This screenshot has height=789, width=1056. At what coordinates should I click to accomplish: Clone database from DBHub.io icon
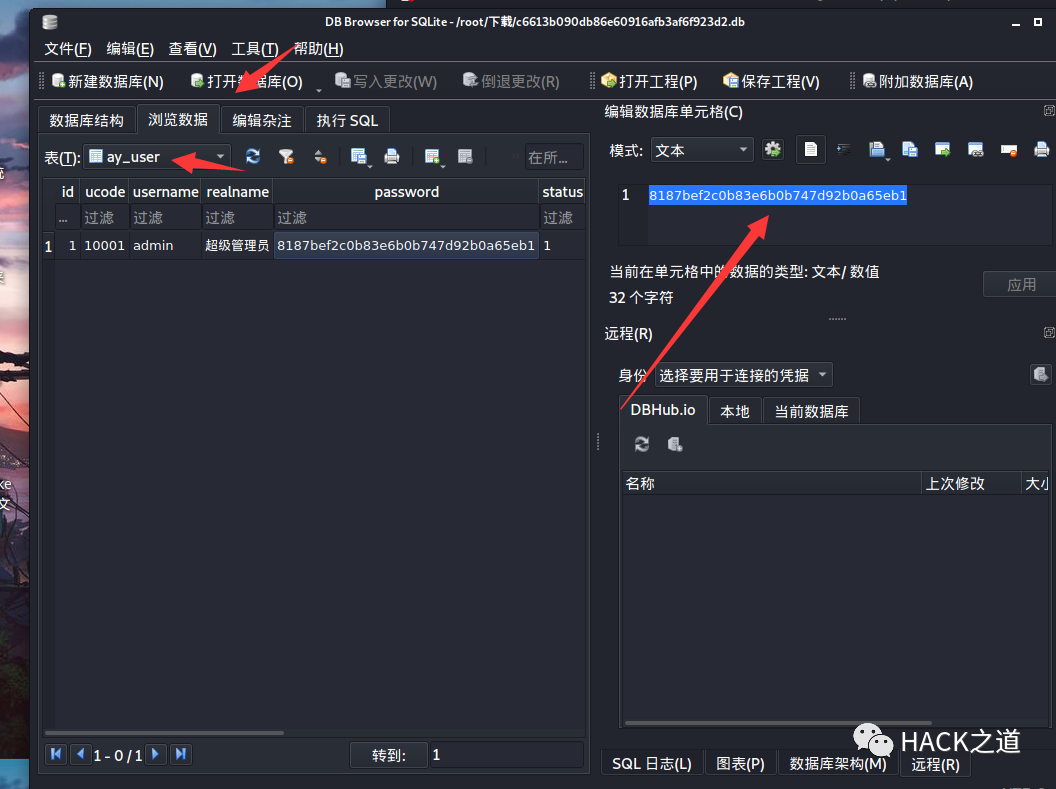click(675, 444)
